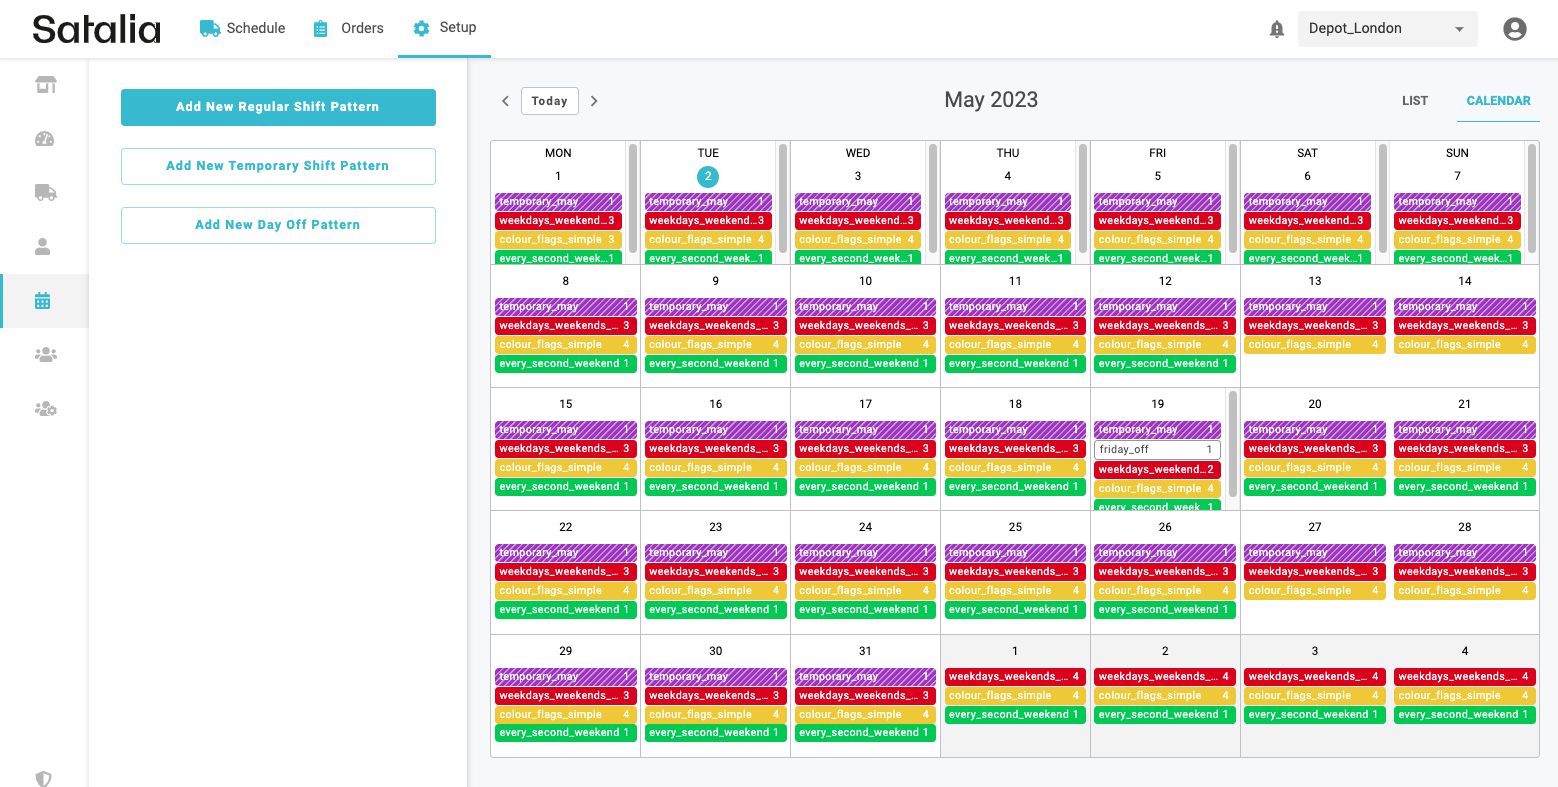Open the user account profile icon
The height and width of the screenshot is (787, 1558).
[x=1514, y=29]
